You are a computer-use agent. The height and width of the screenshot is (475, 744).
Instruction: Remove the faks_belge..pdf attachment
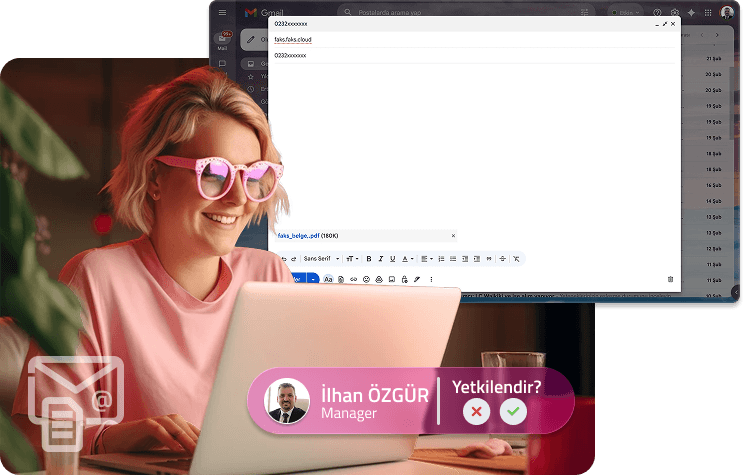click(453, 236)
